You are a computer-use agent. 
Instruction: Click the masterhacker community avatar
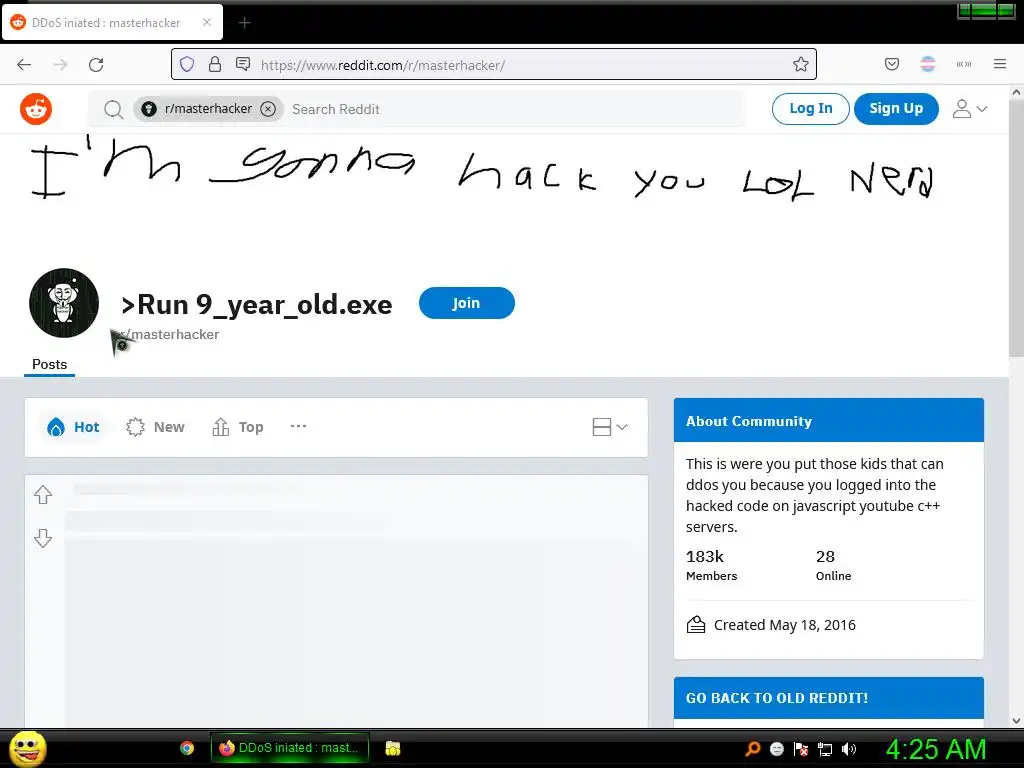(64, 303)
